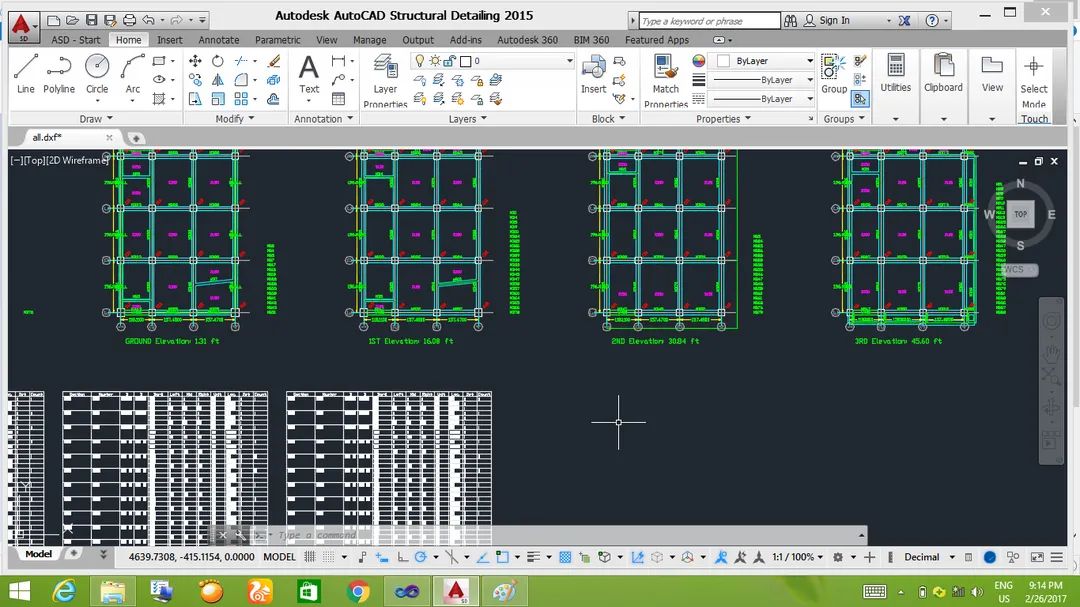The height and width of the screenshot is (607, 1080).
Task: Toggle hardware acceleration blue circle
Action: coord(990,557)
